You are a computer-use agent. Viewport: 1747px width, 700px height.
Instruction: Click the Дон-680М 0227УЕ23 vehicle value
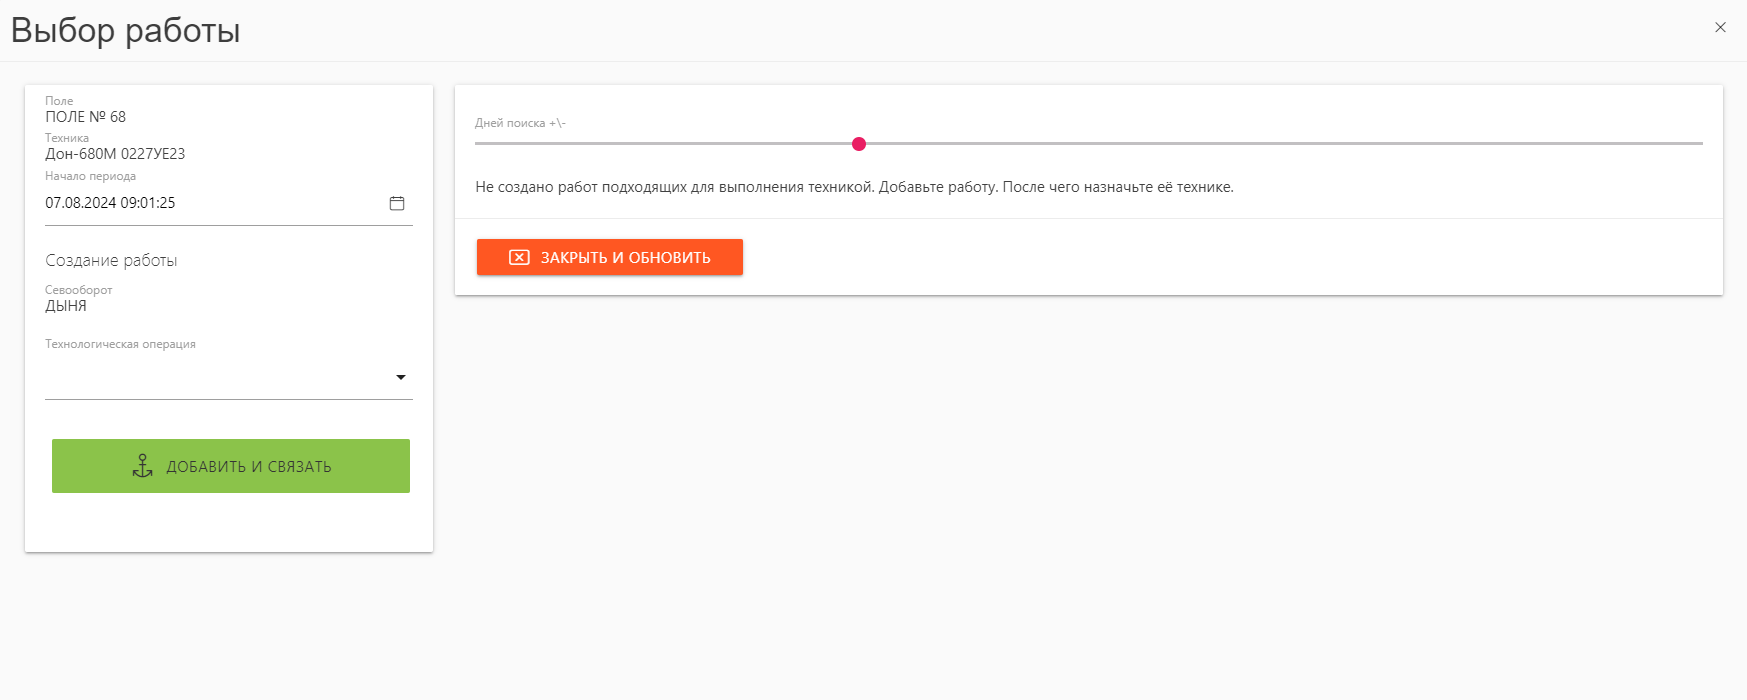click(x=115, y=154)
